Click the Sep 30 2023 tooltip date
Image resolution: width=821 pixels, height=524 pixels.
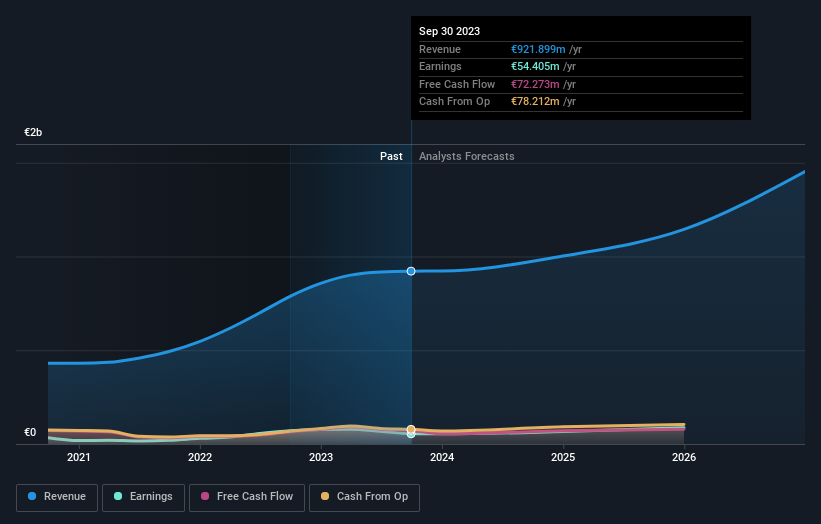(x=449, y=31)
